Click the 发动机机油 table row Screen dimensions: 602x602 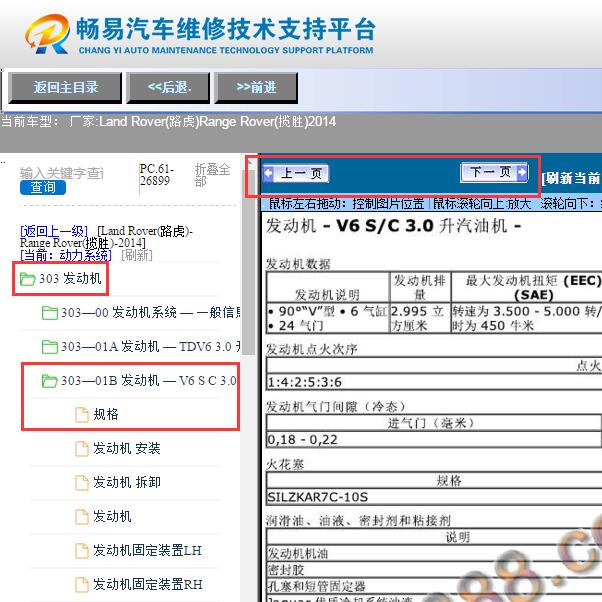[x=434, y=553]
